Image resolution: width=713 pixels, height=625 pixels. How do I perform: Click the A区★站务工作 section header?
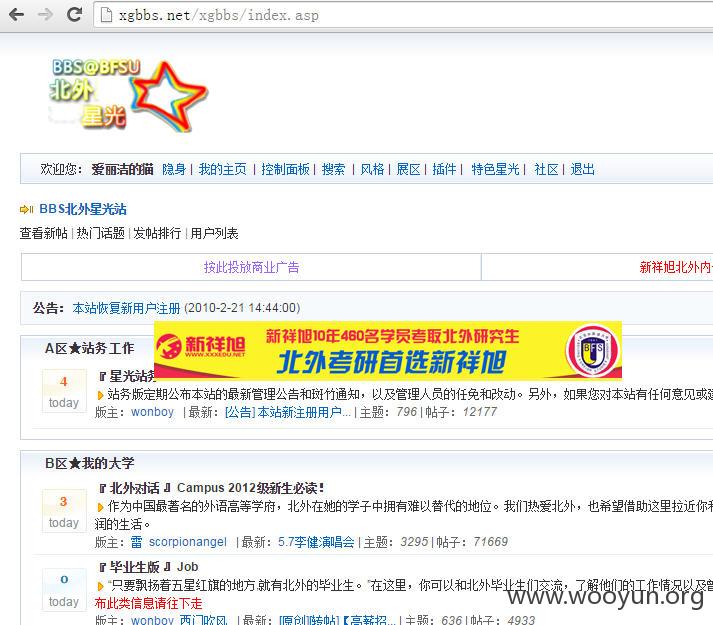coord(90,348)
